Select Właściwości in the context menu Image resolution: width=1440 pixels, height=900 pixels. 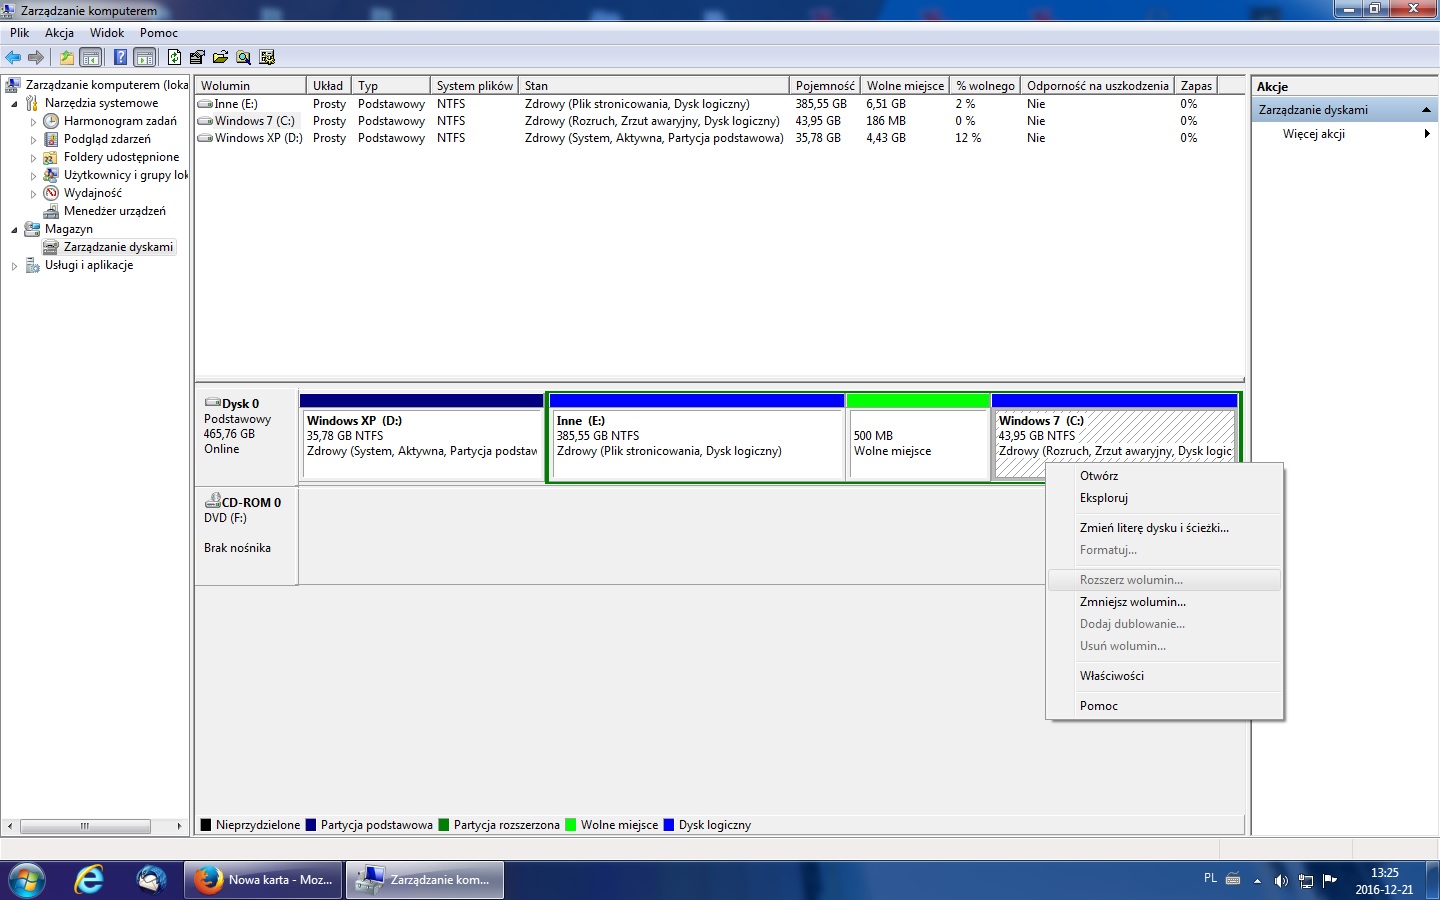[1164, 676]
